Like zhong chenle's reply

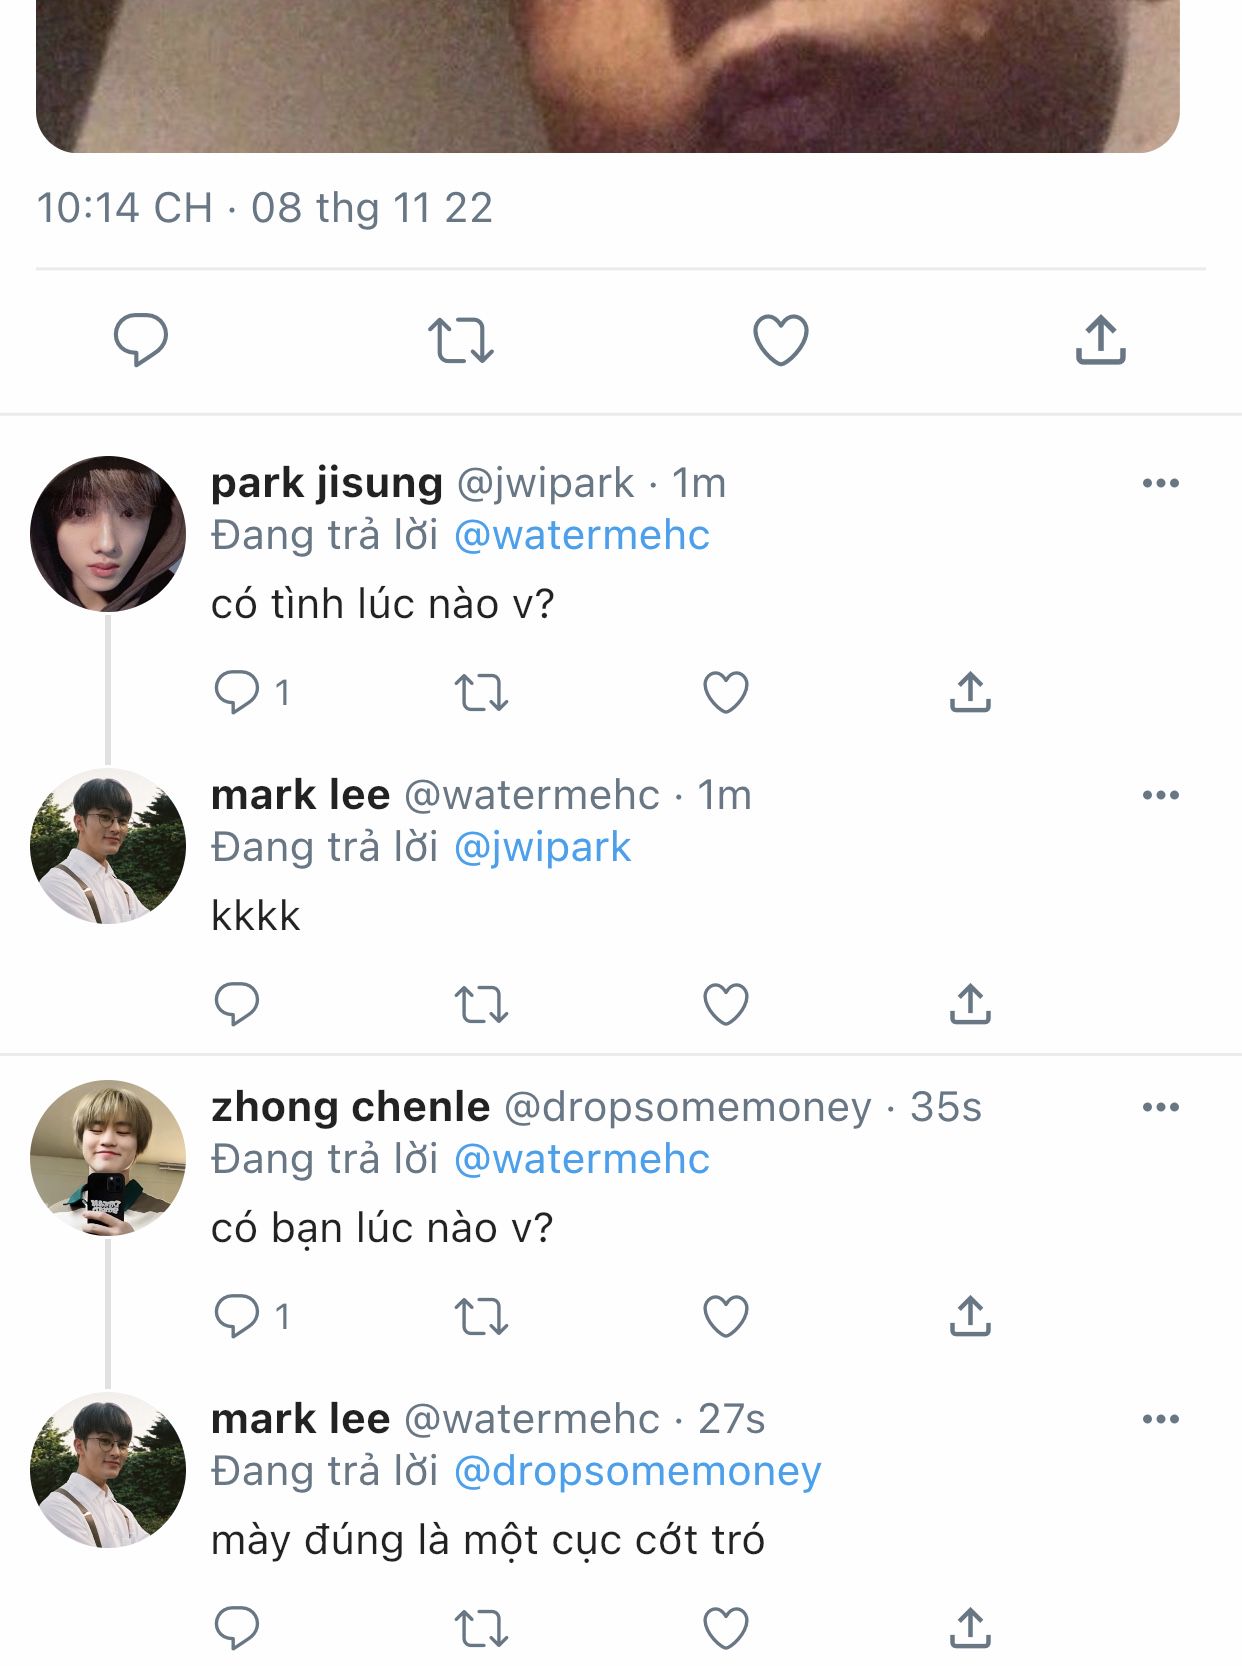tap(726, 1316)
